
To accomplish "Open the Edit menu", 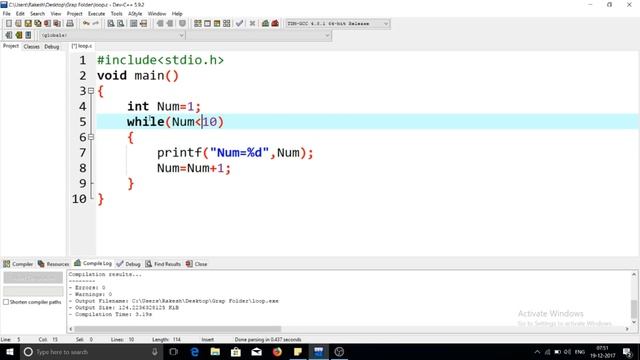I will coord(20,13).
